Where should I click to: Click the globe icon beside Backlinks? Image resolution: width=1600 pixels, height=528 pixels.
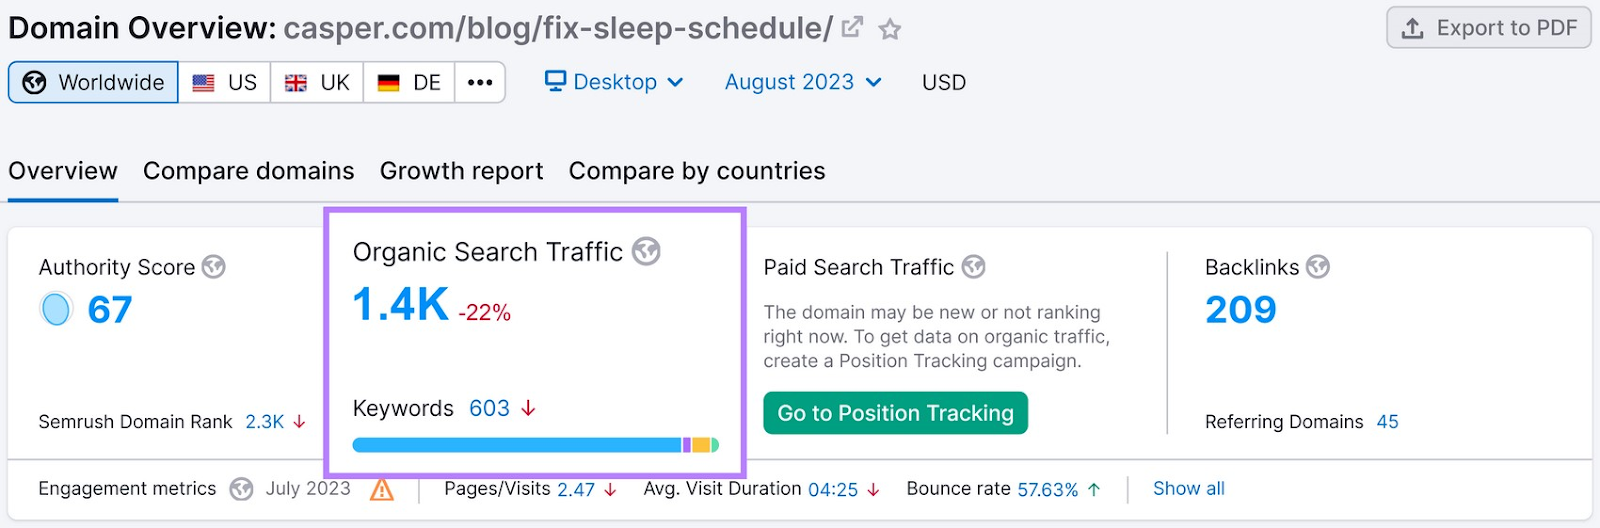pyautogui.click(x=1318, y=267)
